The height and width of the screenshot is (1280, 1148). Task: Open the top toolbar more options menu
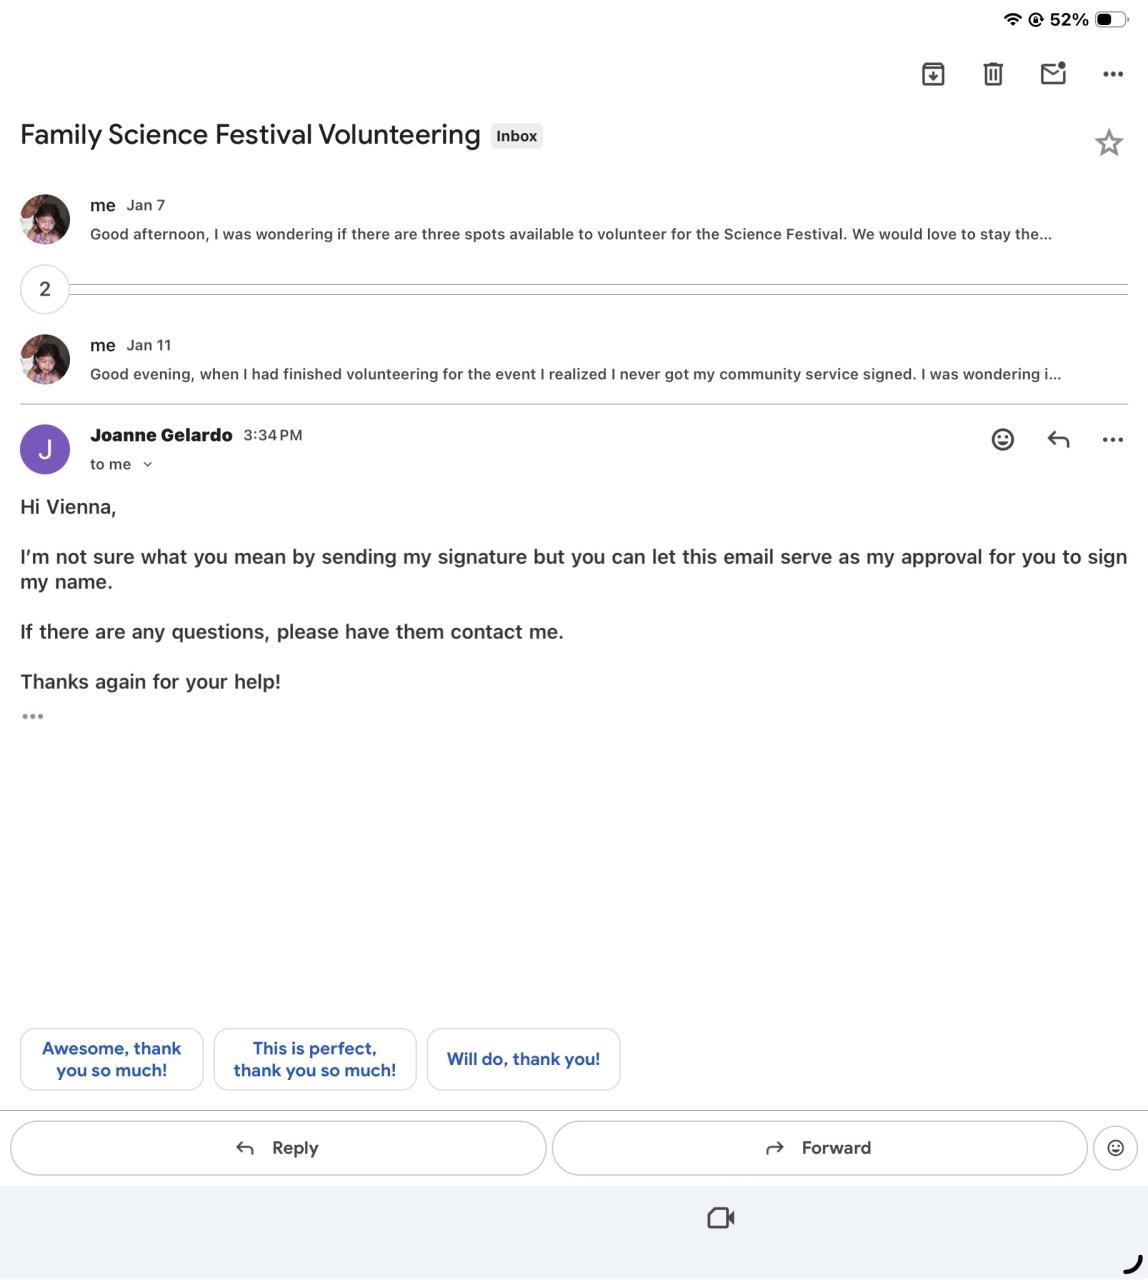1113,74
